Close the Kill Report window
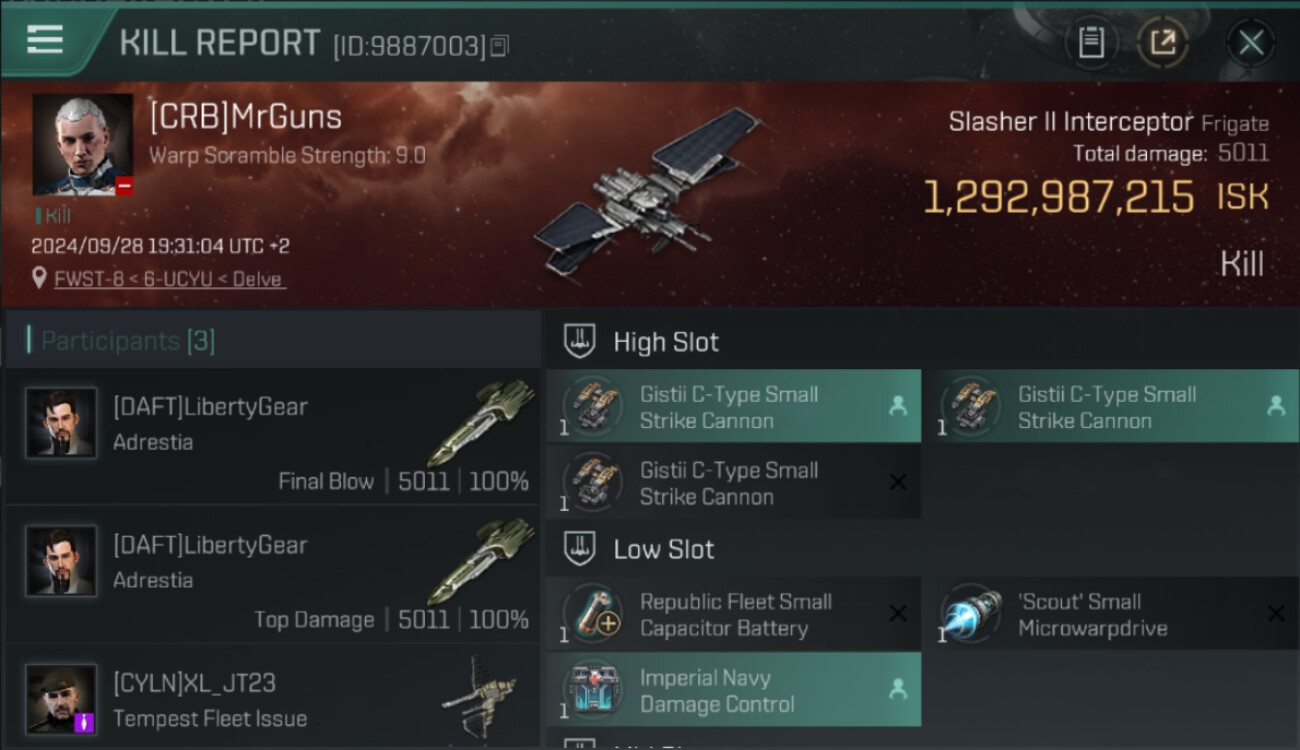 (1251, 42)
